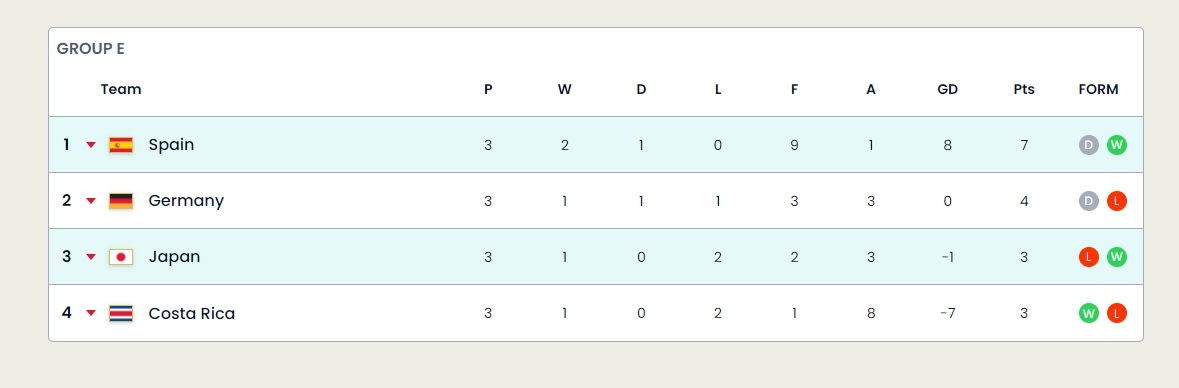The height and width of the screenshot is (388, 1179).
Task: Open the Costa Rica team link
Action: (x=192, y=314)
